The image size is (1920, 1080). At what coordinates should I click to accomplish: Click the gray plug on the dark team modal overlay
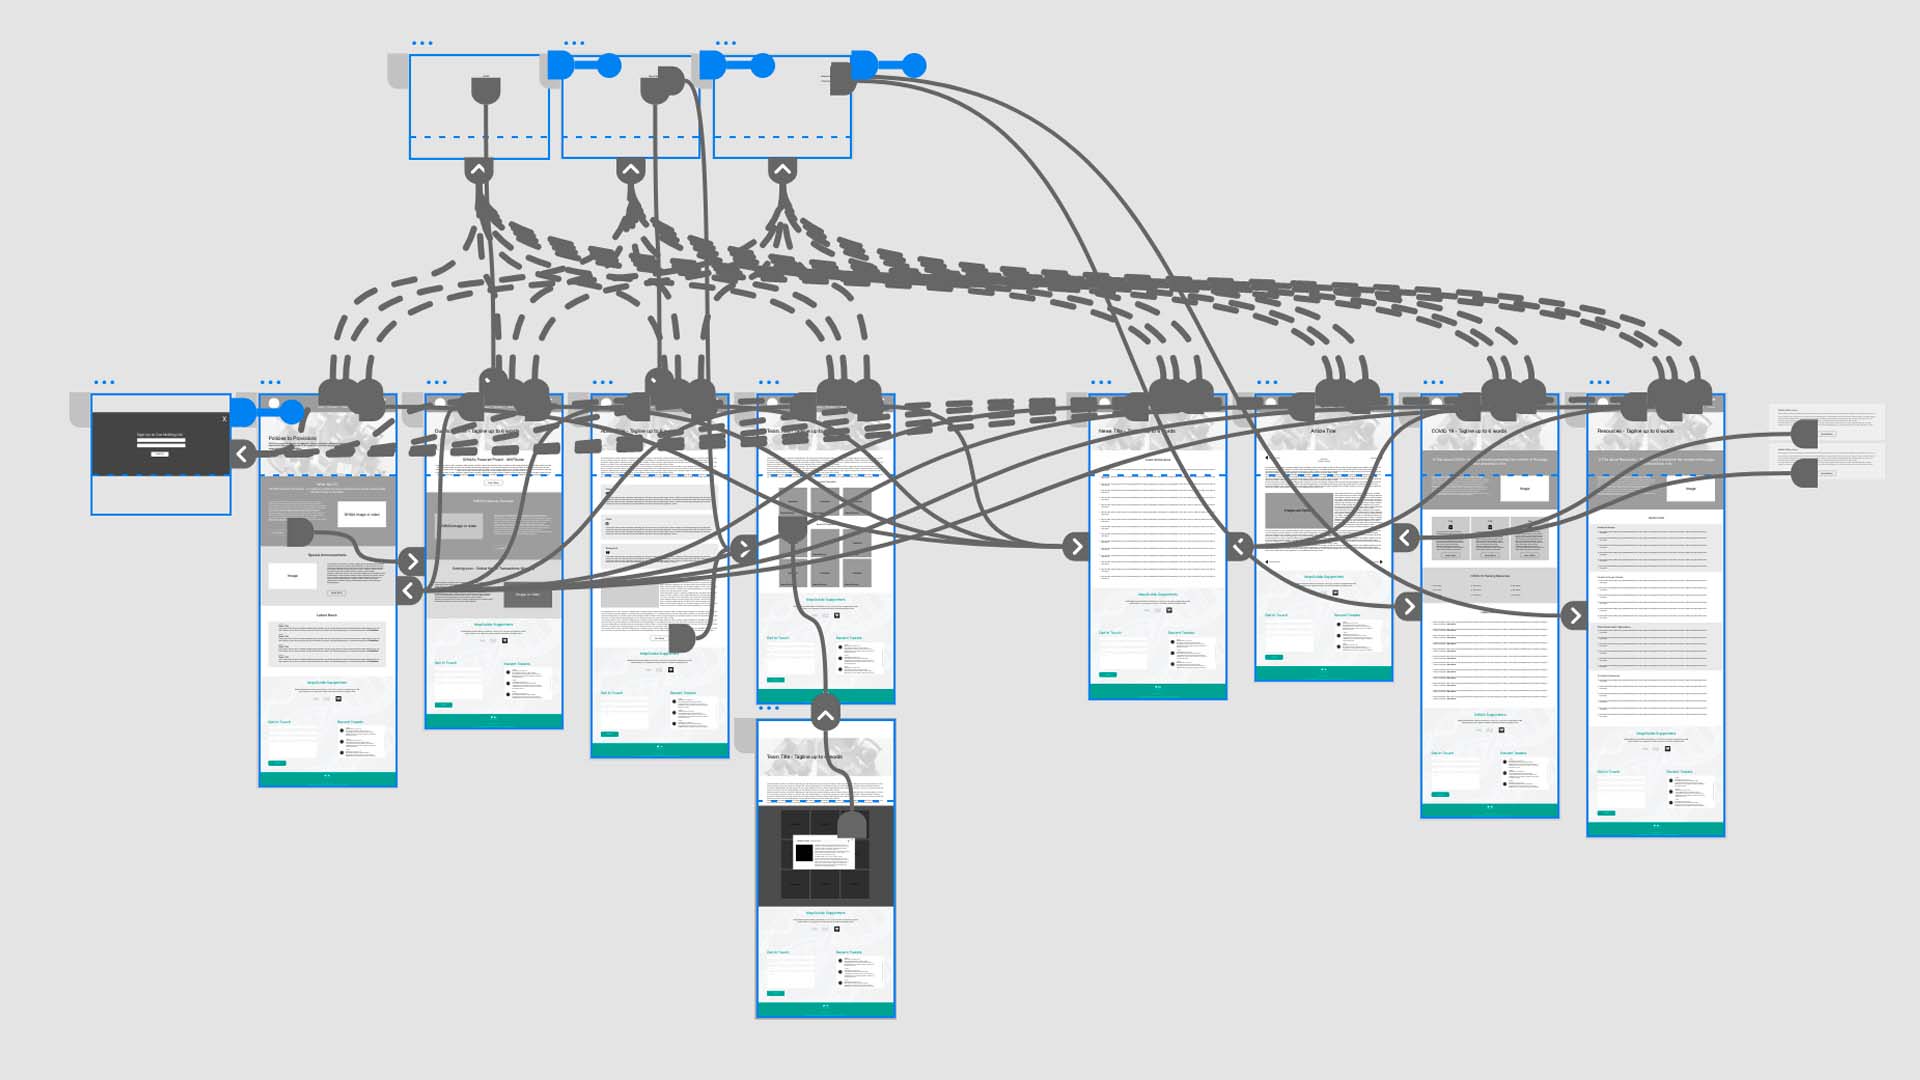851,826
